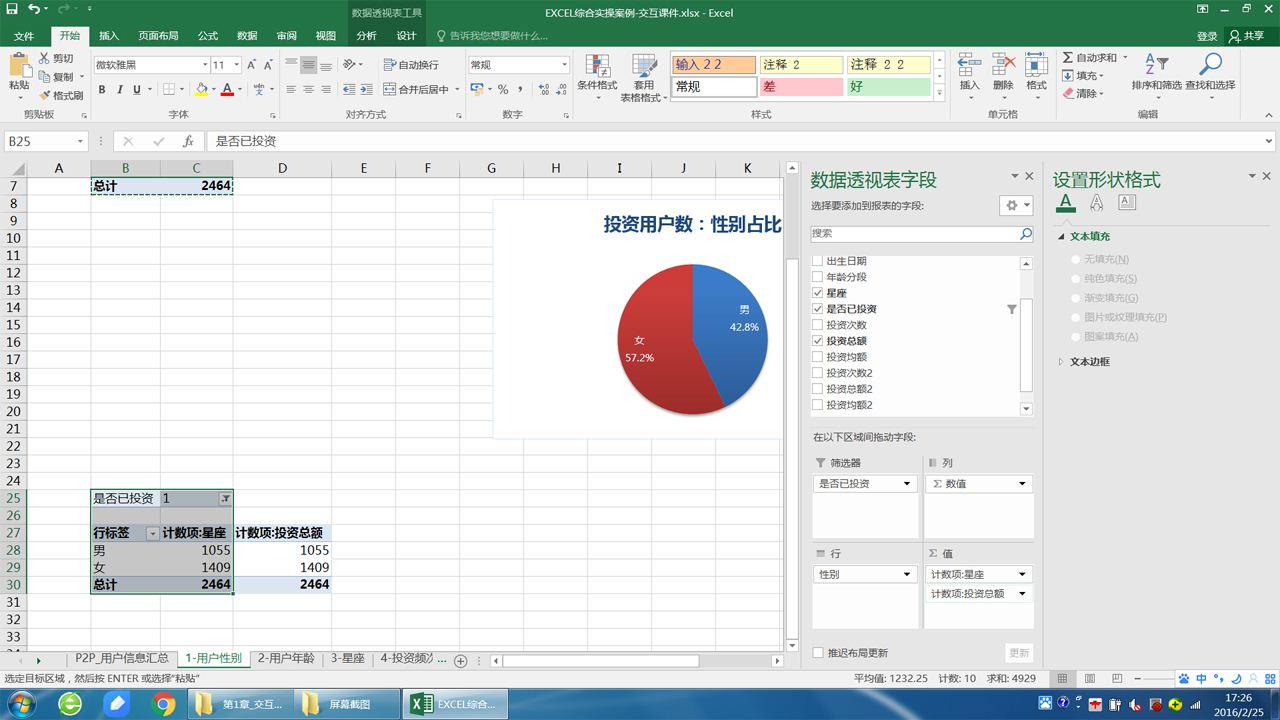1280x720 pixels.
Task: Uncheck the 星座 field checkbox
Action: [x=818, y=293]
